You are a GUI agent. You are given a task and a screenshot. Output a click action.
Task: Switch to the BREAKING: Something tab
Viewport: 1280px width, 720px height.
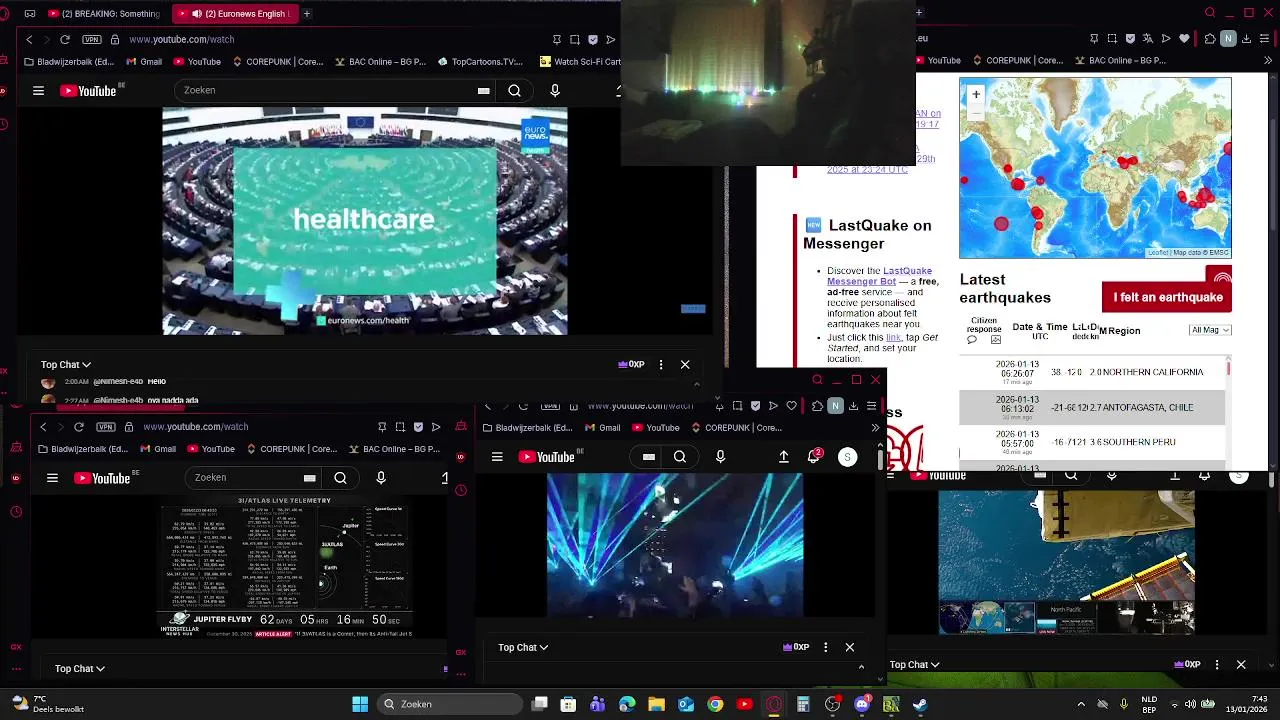[103, 14]
